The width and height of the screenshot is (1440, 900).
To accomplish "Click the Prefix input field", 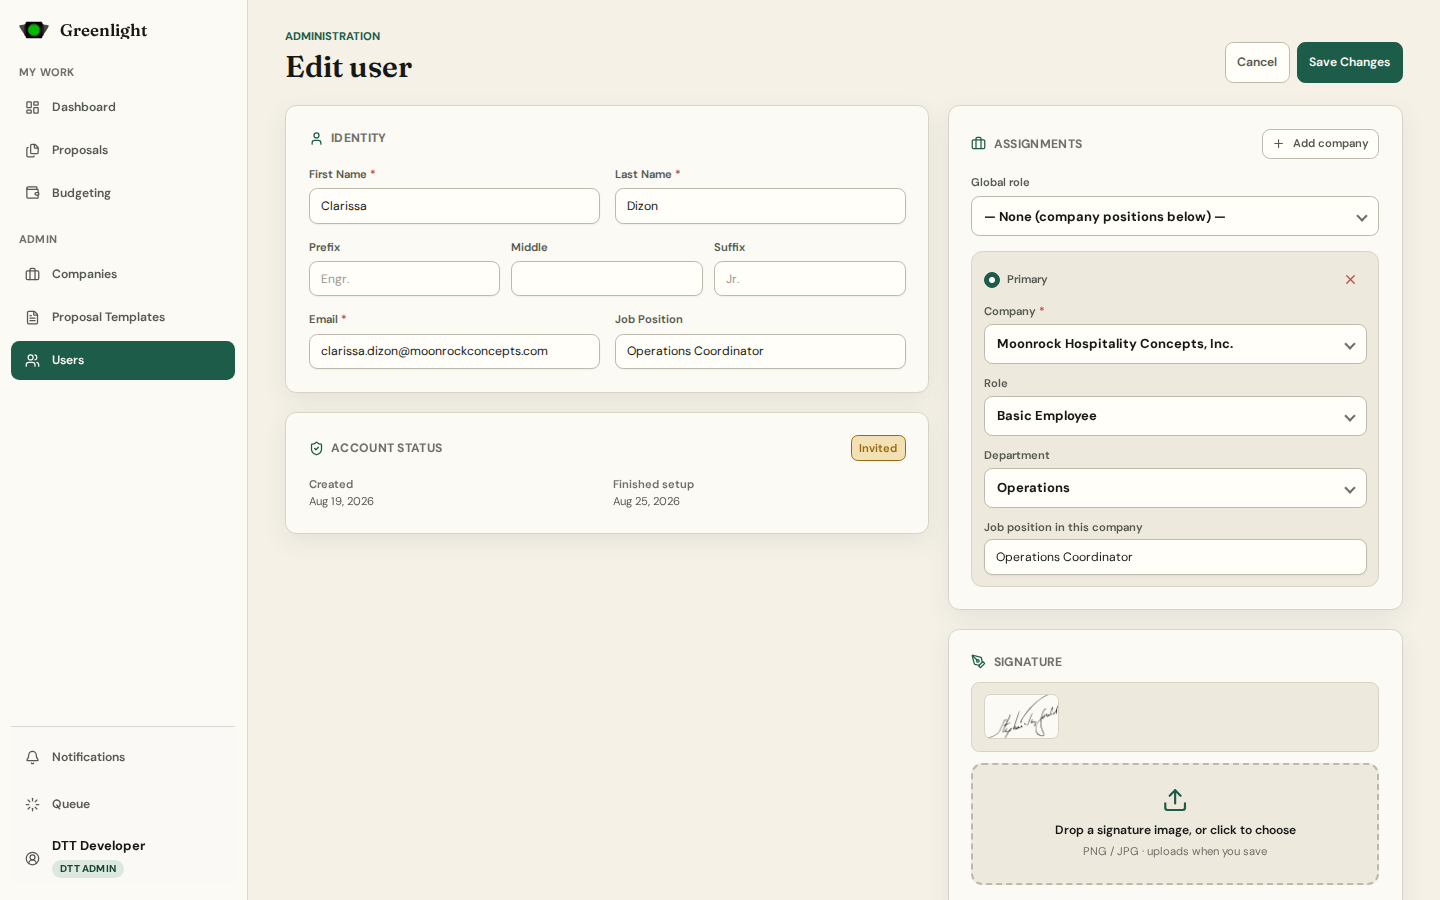I will pos(404,279).
